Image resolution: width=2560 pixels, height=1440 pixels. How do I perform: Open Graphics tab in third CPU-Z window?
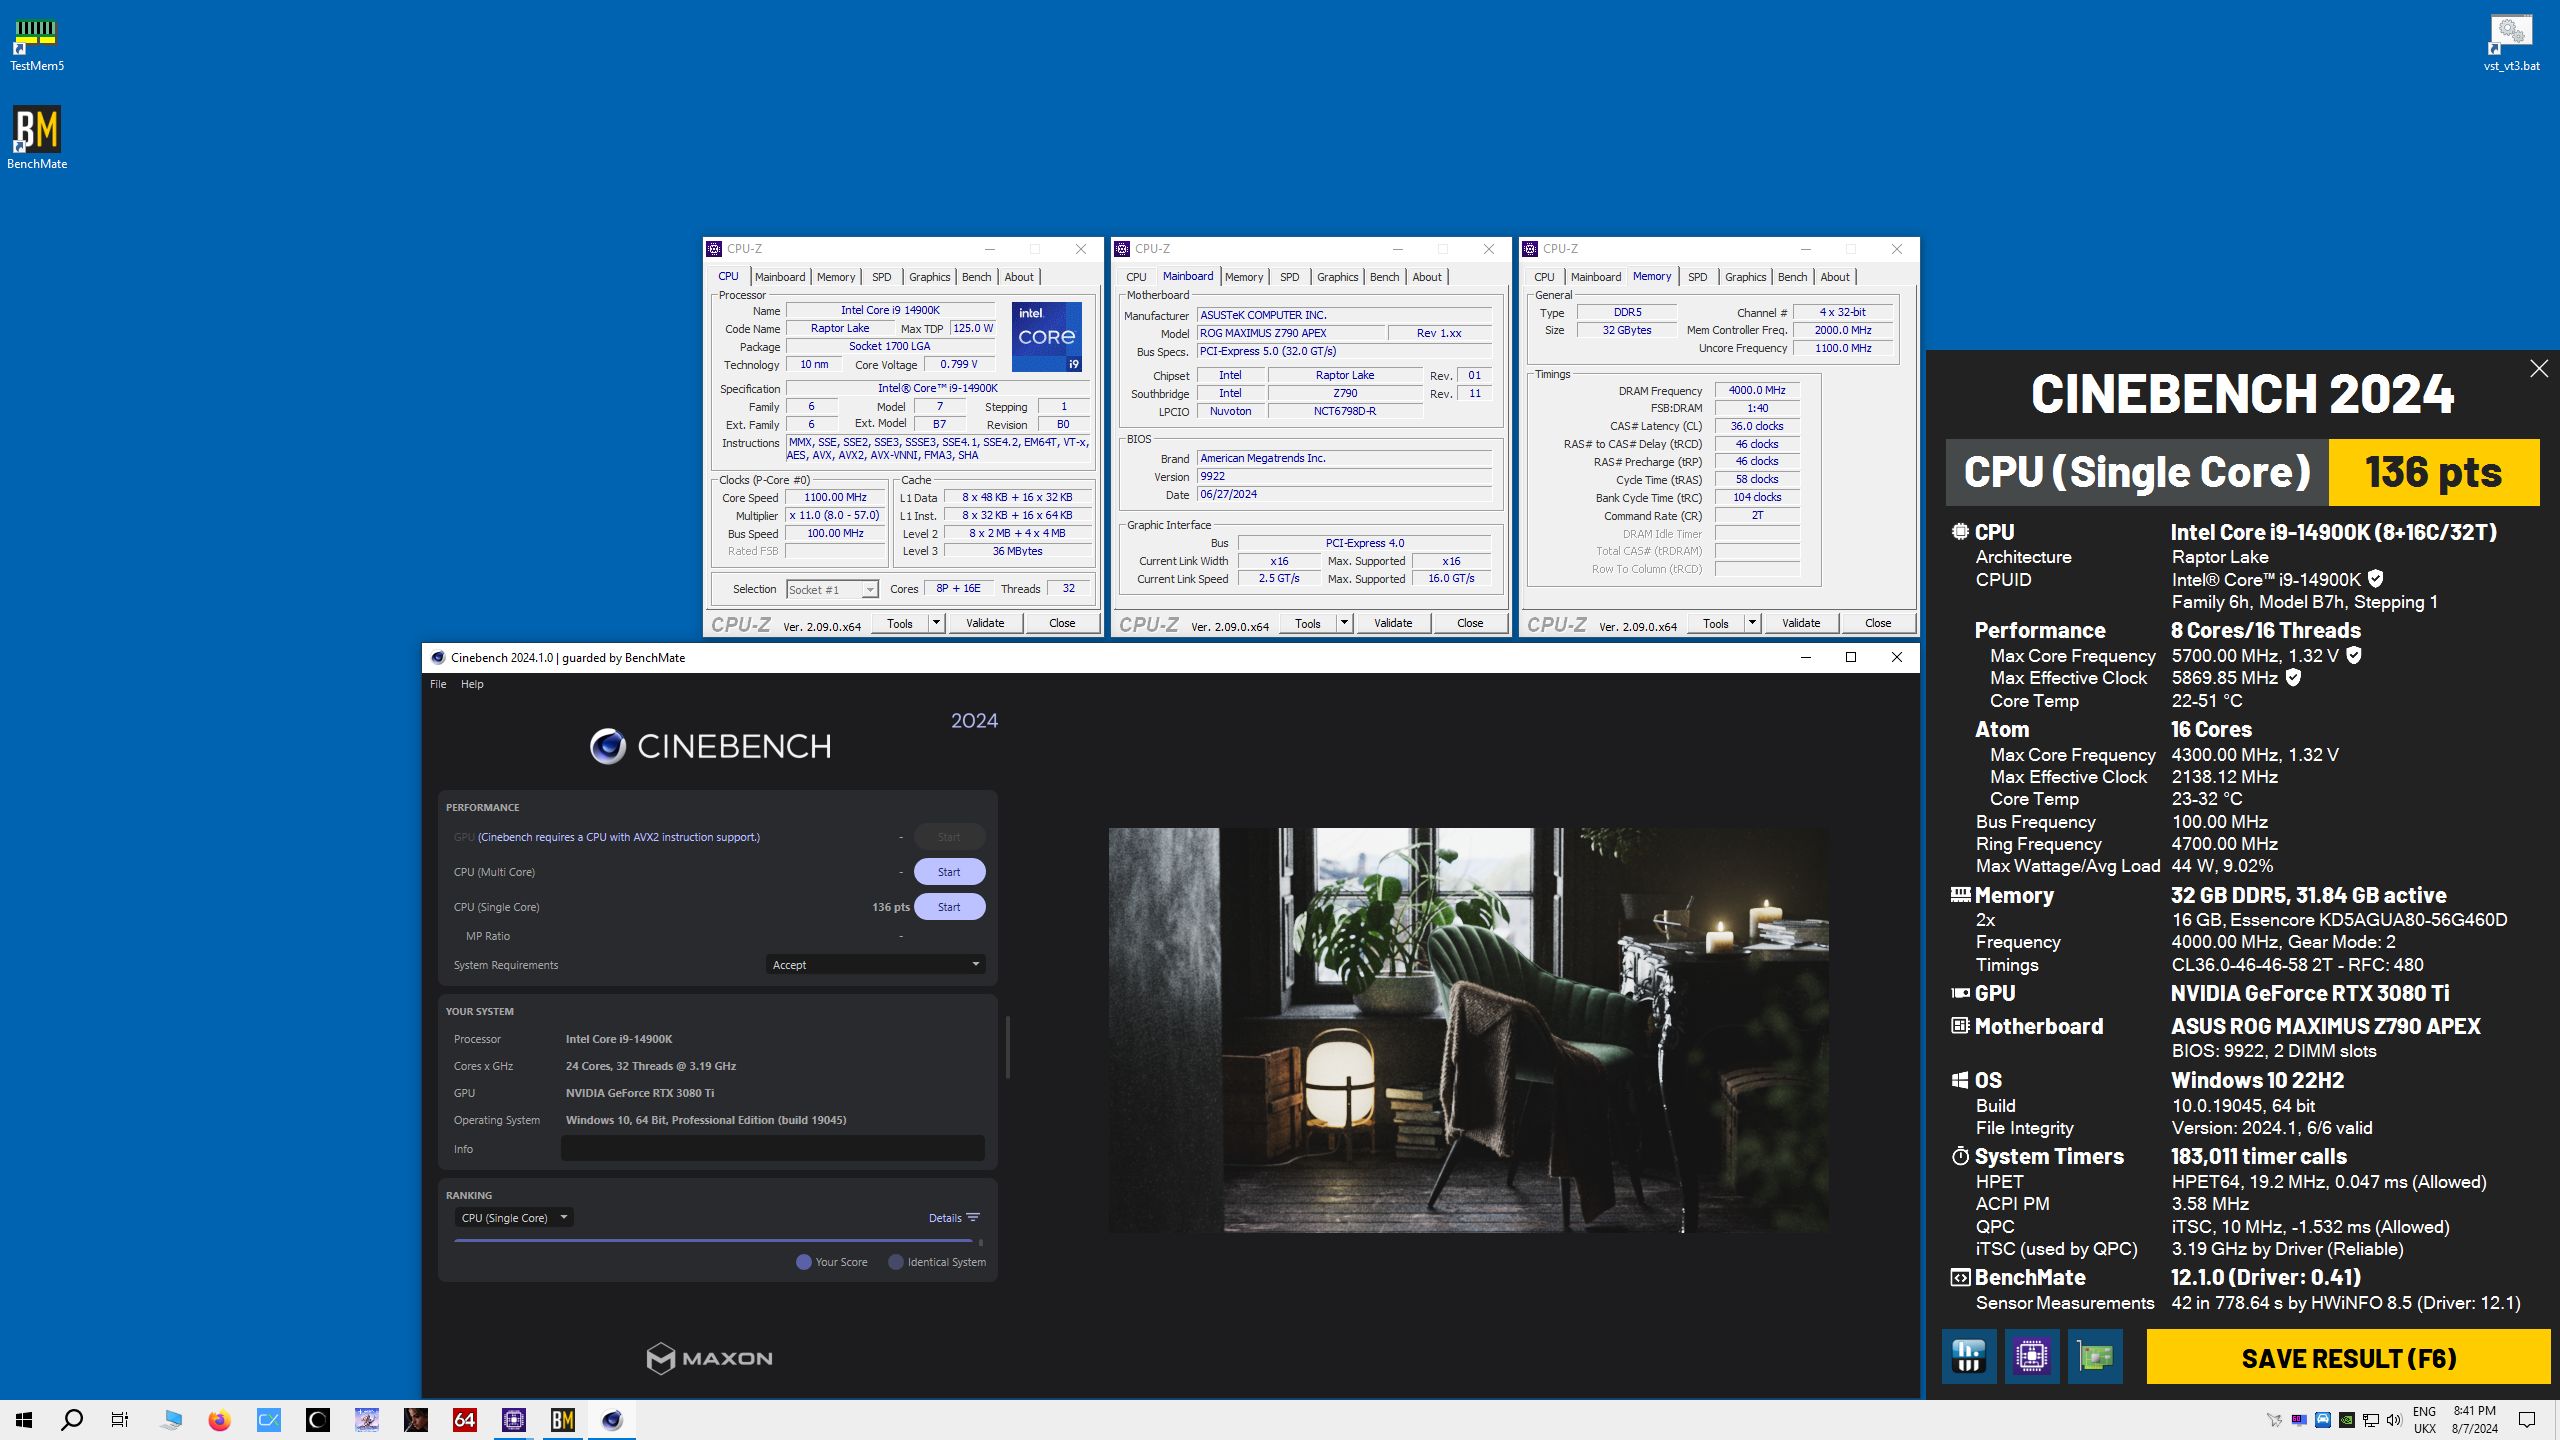(x=1745, y=277)
